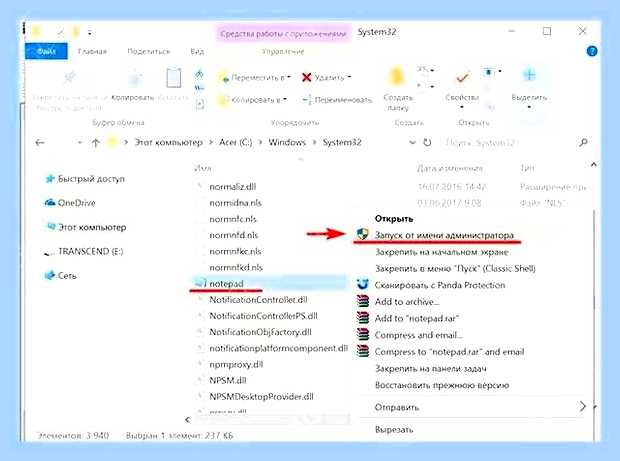
Task: Select normaliz.dll file
Action: [x=232, y=187]
